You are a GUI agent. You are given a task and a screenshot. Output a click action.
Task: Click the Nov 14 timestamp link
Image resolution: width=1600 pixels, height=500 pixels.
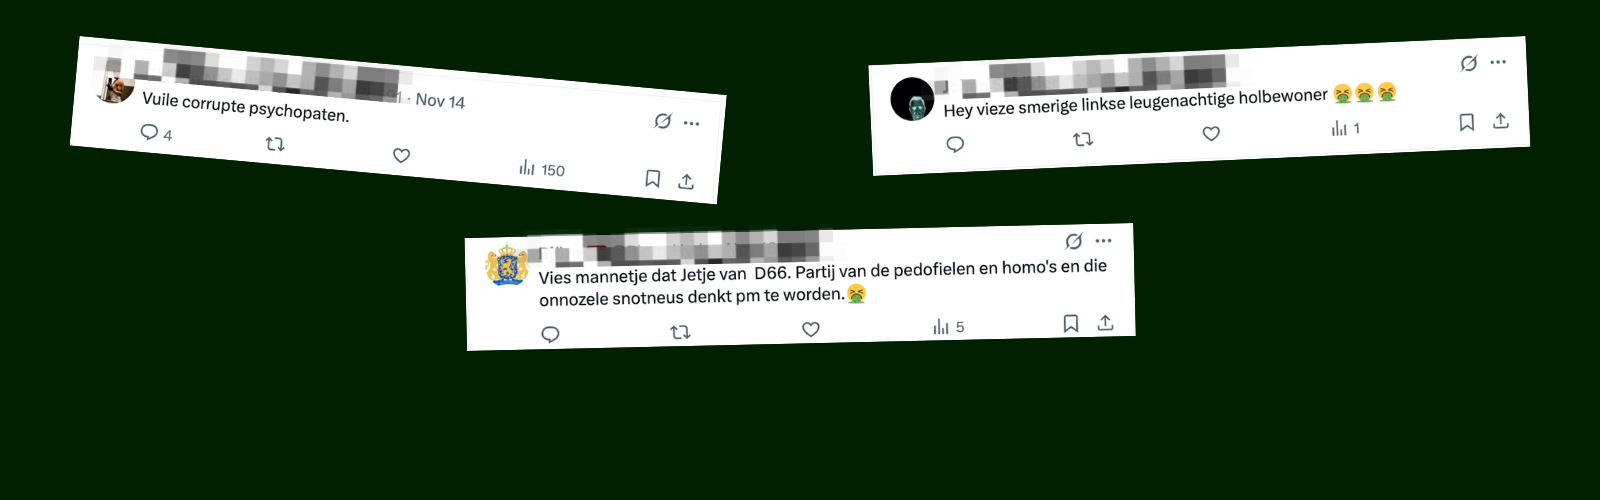[440, 101]
